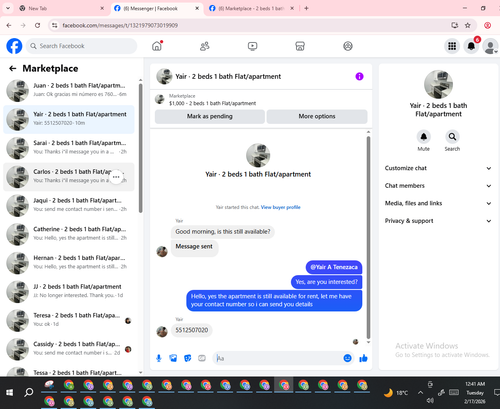
Task: Open the emoji picker
Action: (x=347, y=358)
